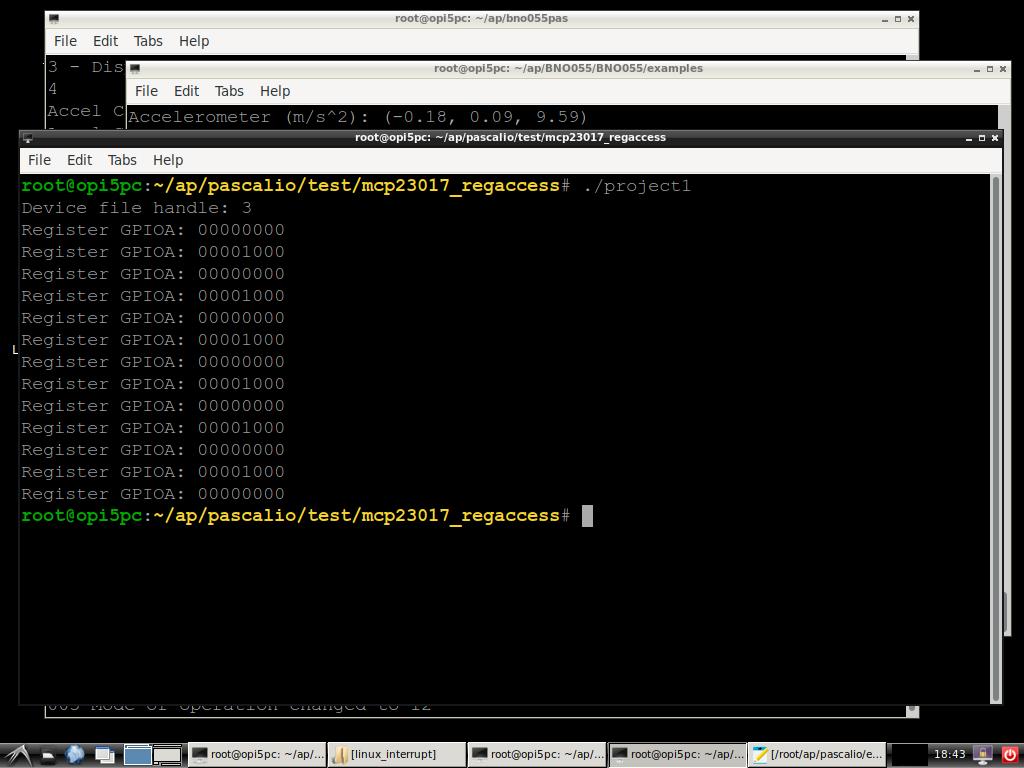Click the 'Device file handle: 3' line
1024x768 pixels.
(x=136, y=208)
